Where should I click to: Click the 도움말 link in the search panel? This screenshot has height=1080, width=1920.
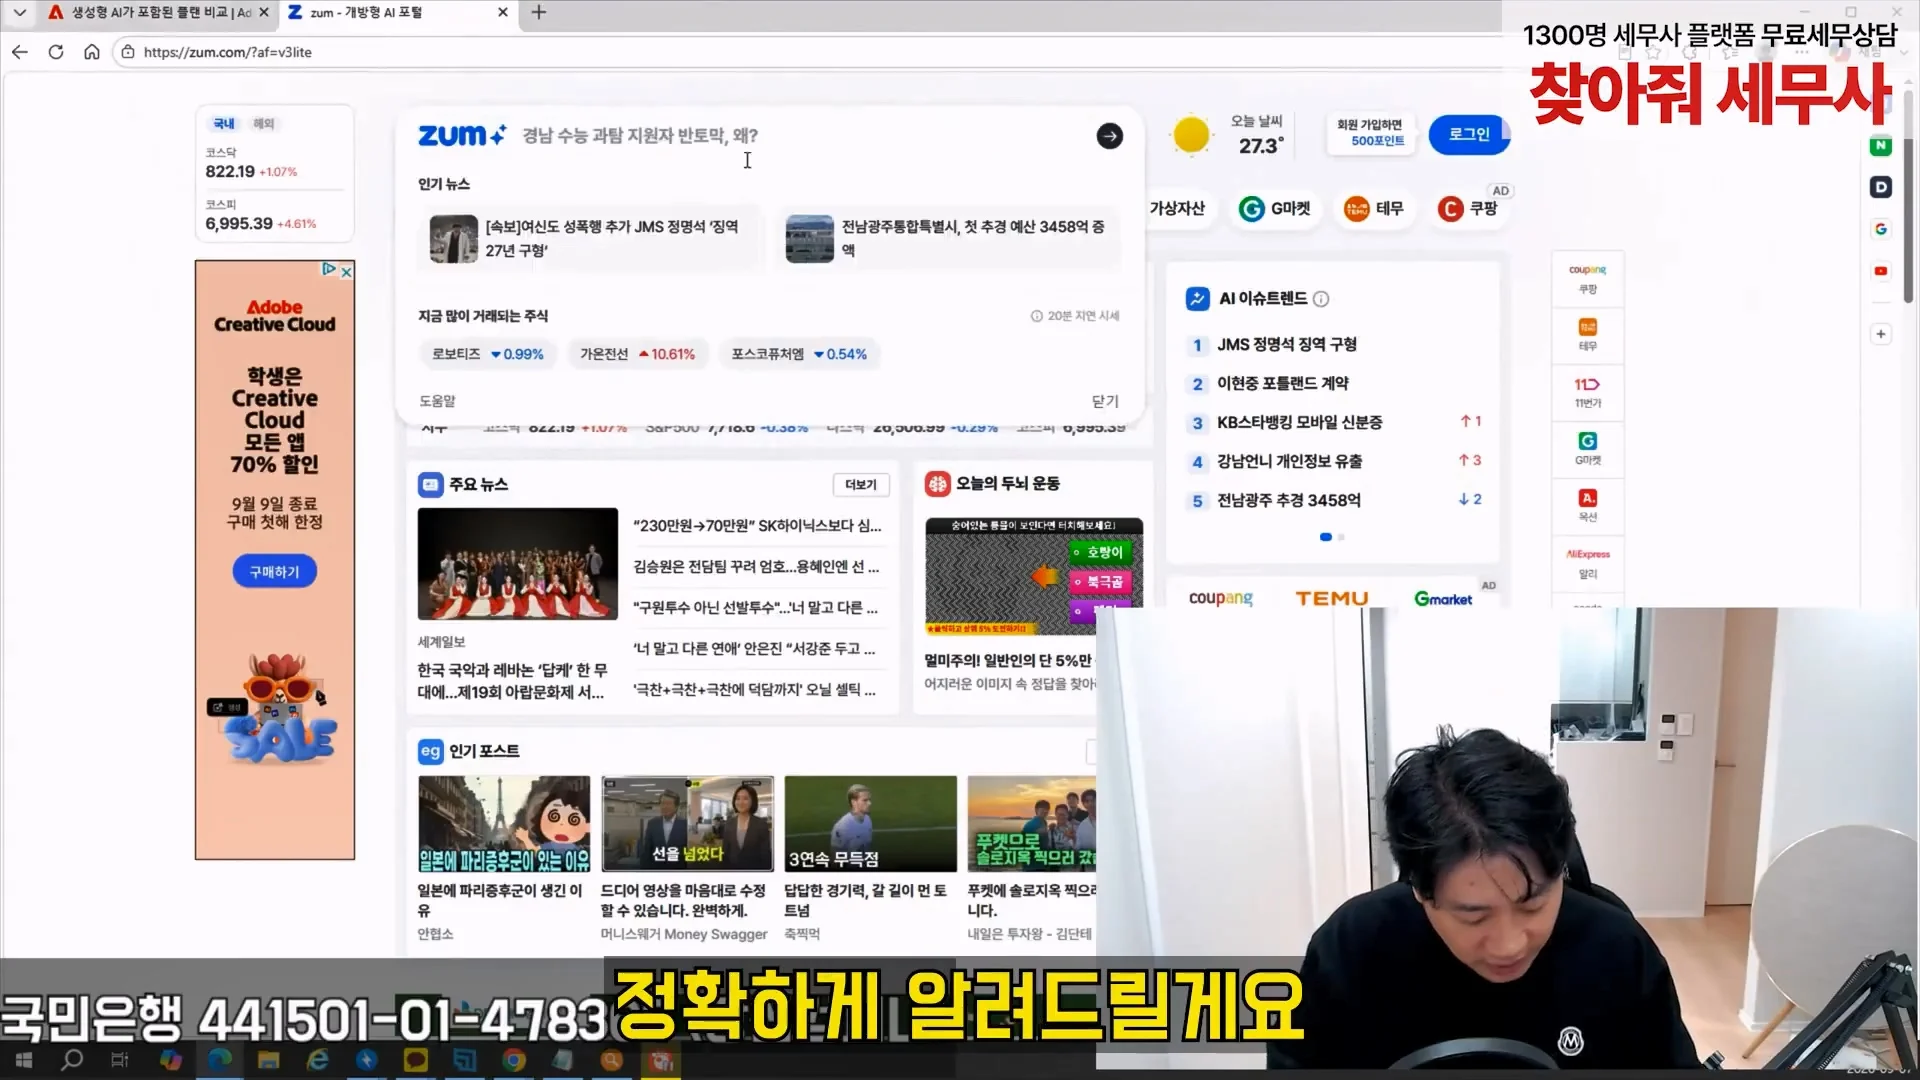tap(437, 401)
